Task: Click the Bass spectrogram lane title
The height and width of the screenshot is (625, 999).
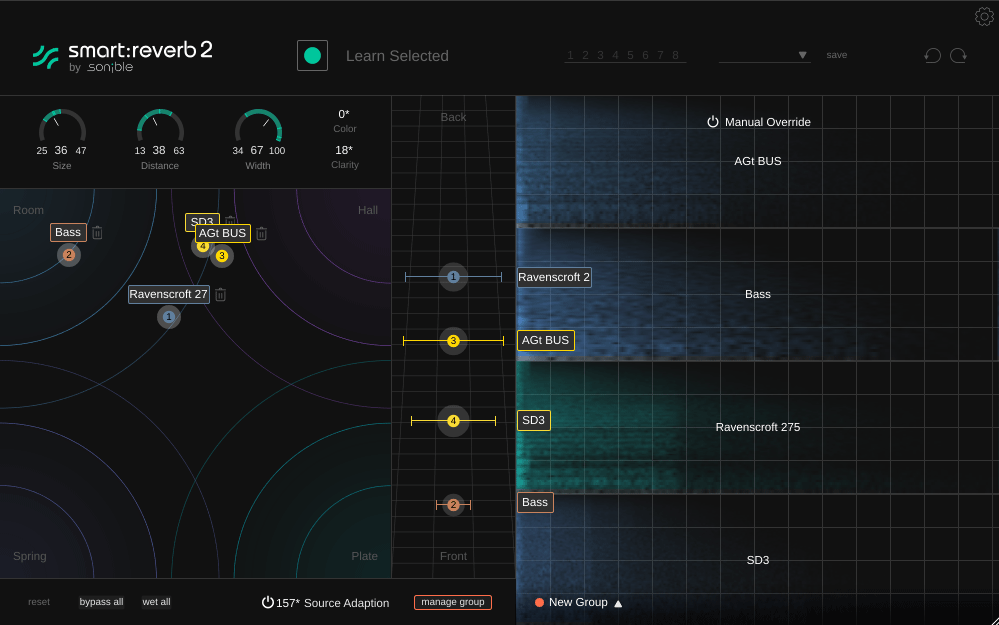Action: coord(758,294)
